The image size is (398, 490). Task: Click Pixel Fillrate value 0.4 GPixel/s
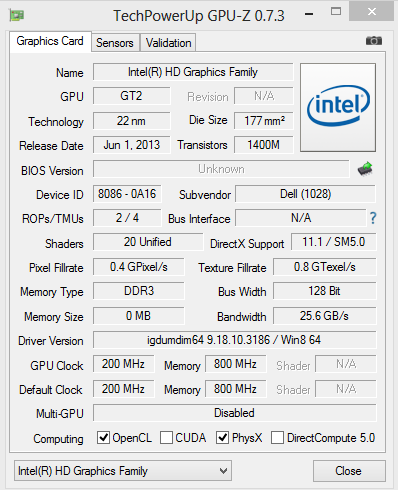[x=138, y=267]
